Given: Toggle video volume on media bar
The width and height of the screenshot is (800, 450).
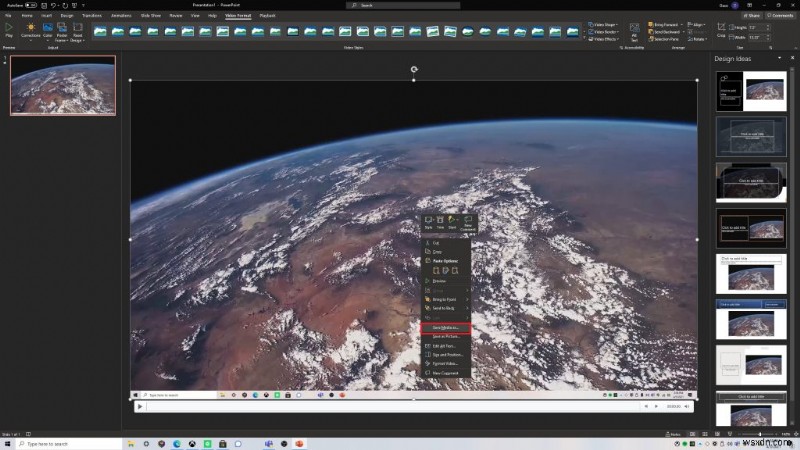Looking at the screenshot, I should tap(687, 407).
